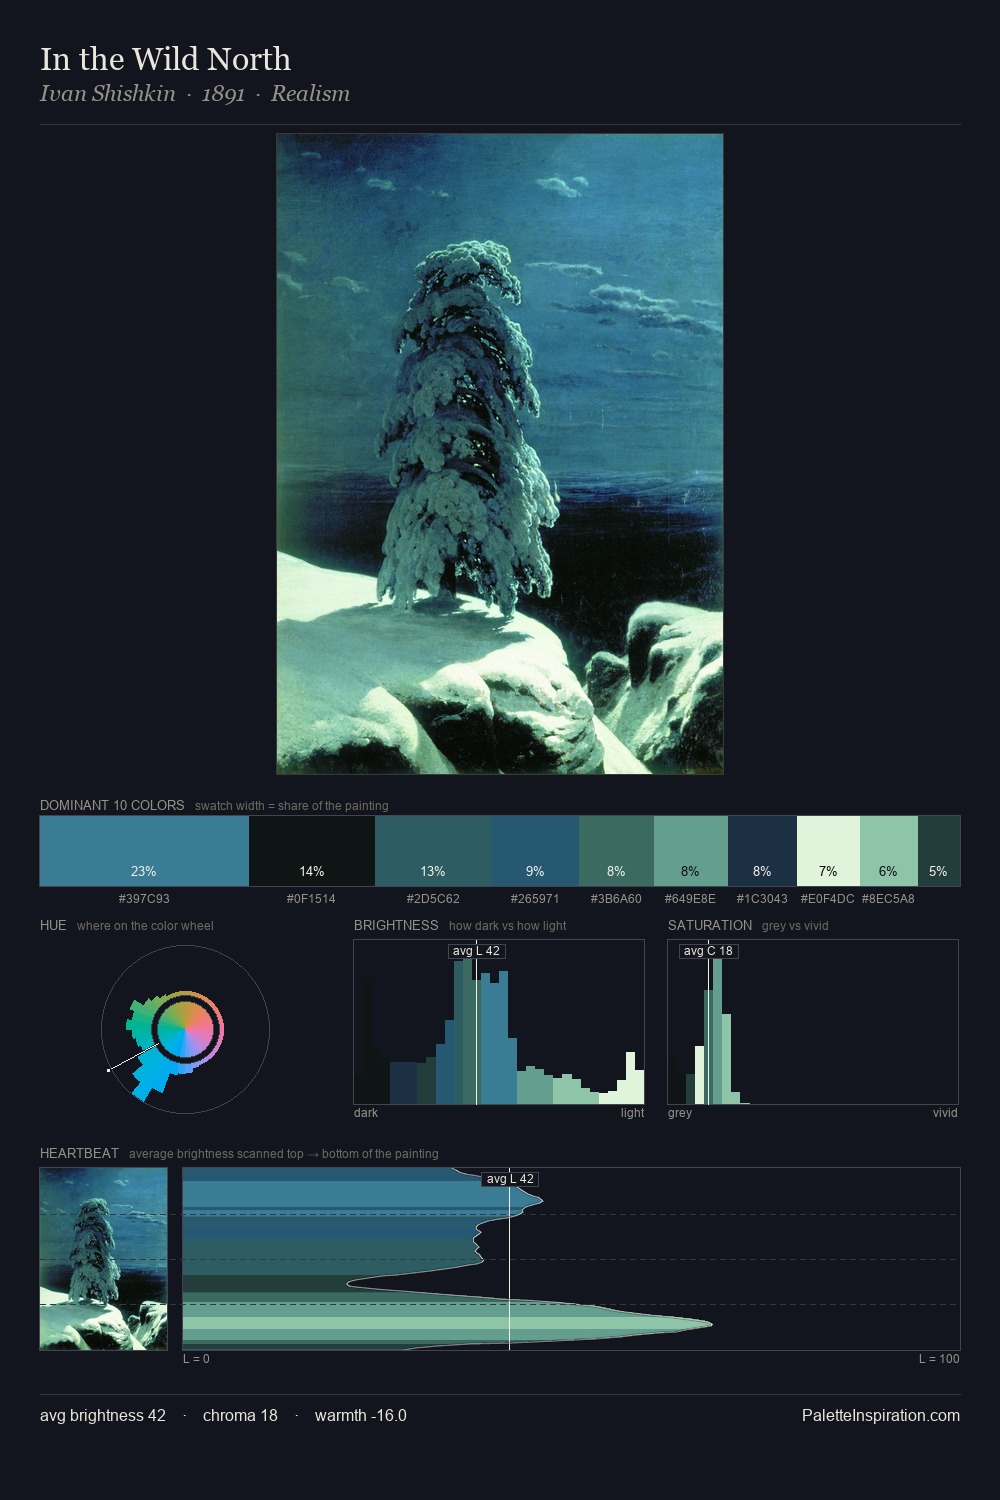The width and height of the screenshot is (1000, 1500).
Task: Click the 'dark' axis label
Action: point(366,1113)
